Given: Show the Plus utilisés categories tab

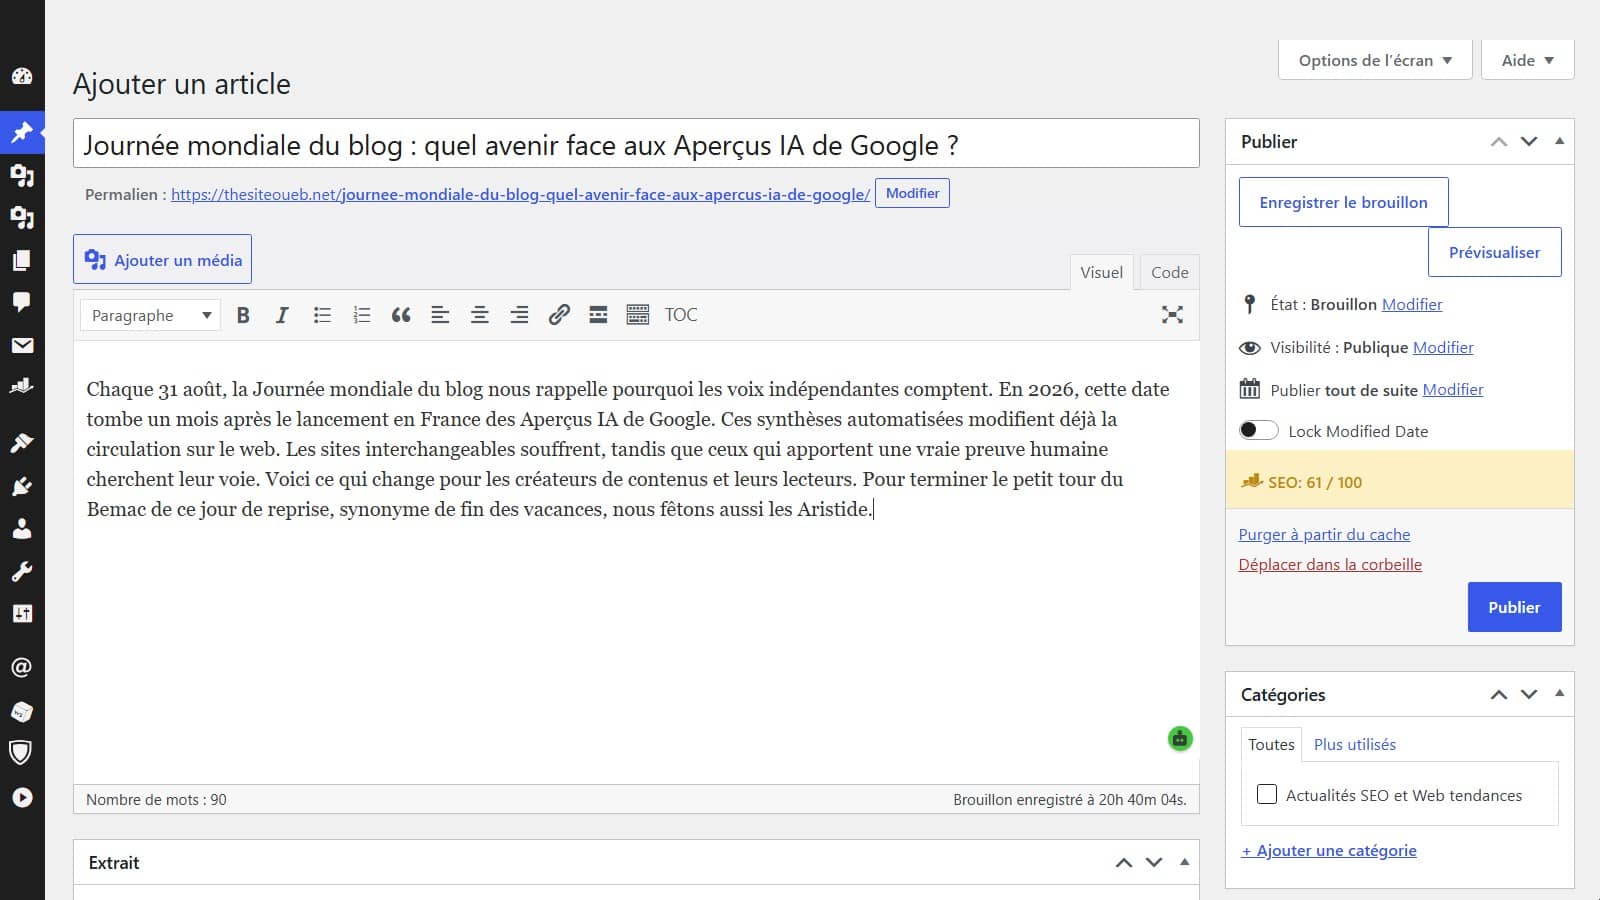Looking at the screenshot, I should click(x=1355, y=744).
